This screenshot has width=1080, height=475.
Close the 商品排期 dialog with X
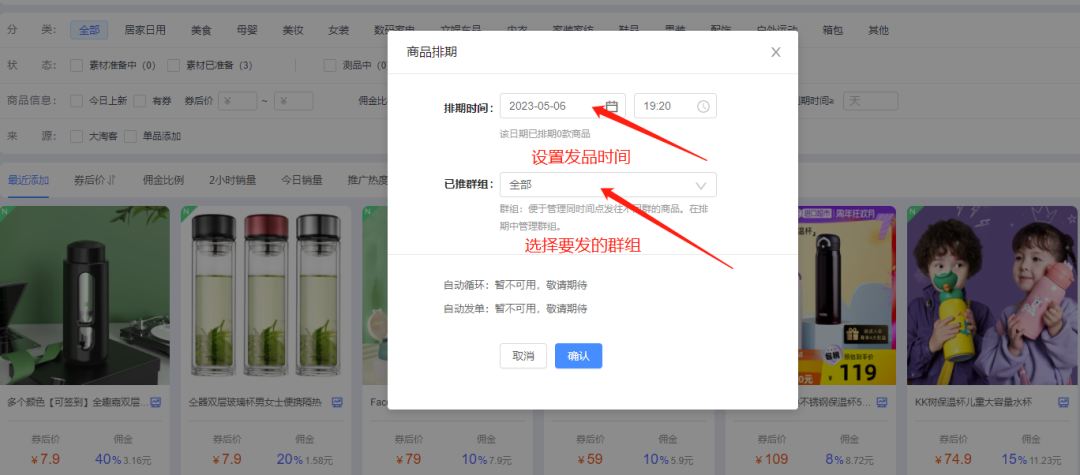[776, 52]
